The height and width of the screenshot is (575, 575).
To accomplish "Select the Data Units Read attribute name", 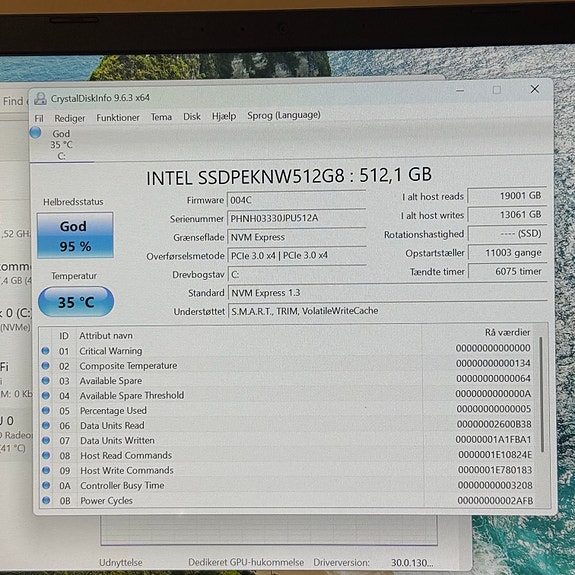I will point(112,425).
